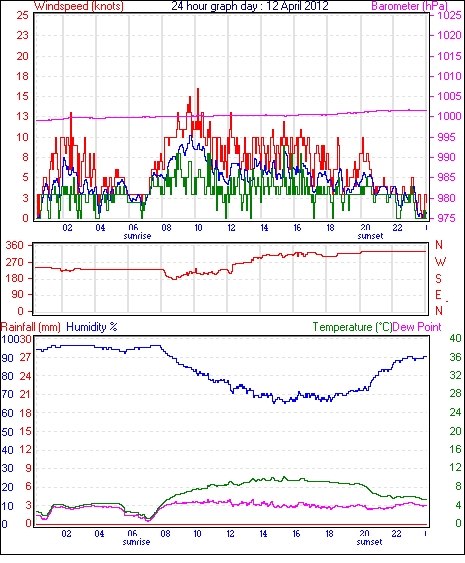Viewport: 465px width, 563px height.
Task: Click the Dew Point legend label
Action: [x=417, y=327]
